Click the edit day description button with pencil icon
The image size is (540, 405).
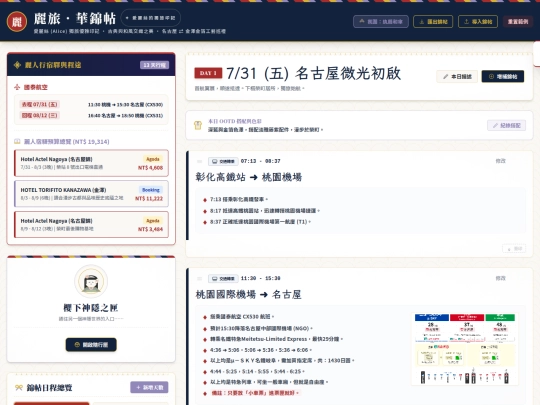[x=457, y=76]
